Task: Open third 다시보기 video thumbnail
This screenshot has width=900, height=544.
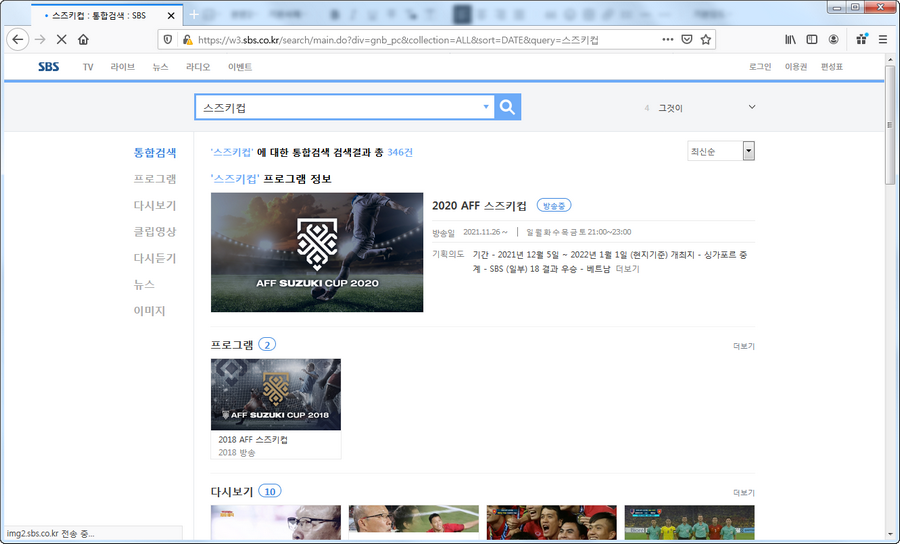Action: [552, 523]
